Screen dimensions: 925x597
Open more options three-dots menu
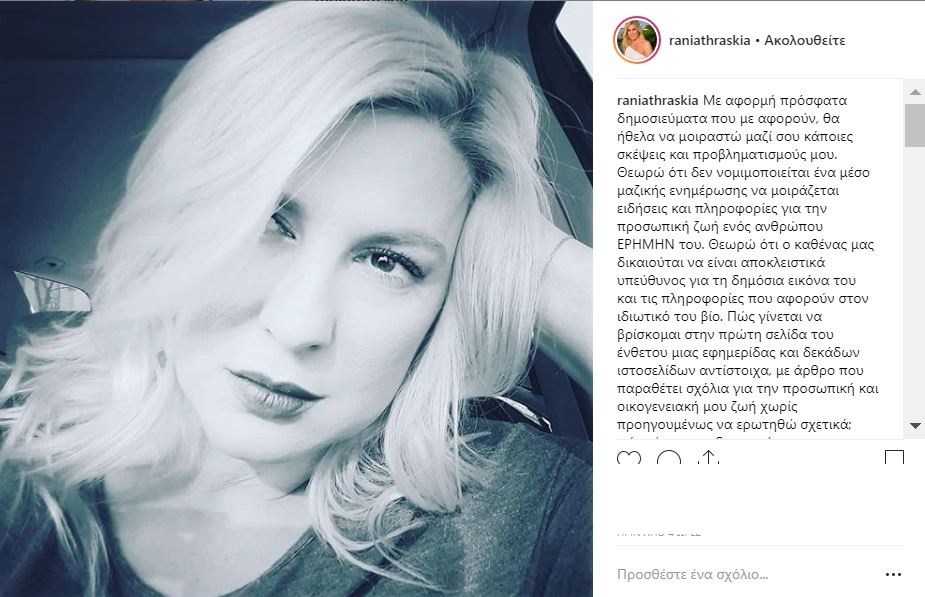[x=893, y=575]
